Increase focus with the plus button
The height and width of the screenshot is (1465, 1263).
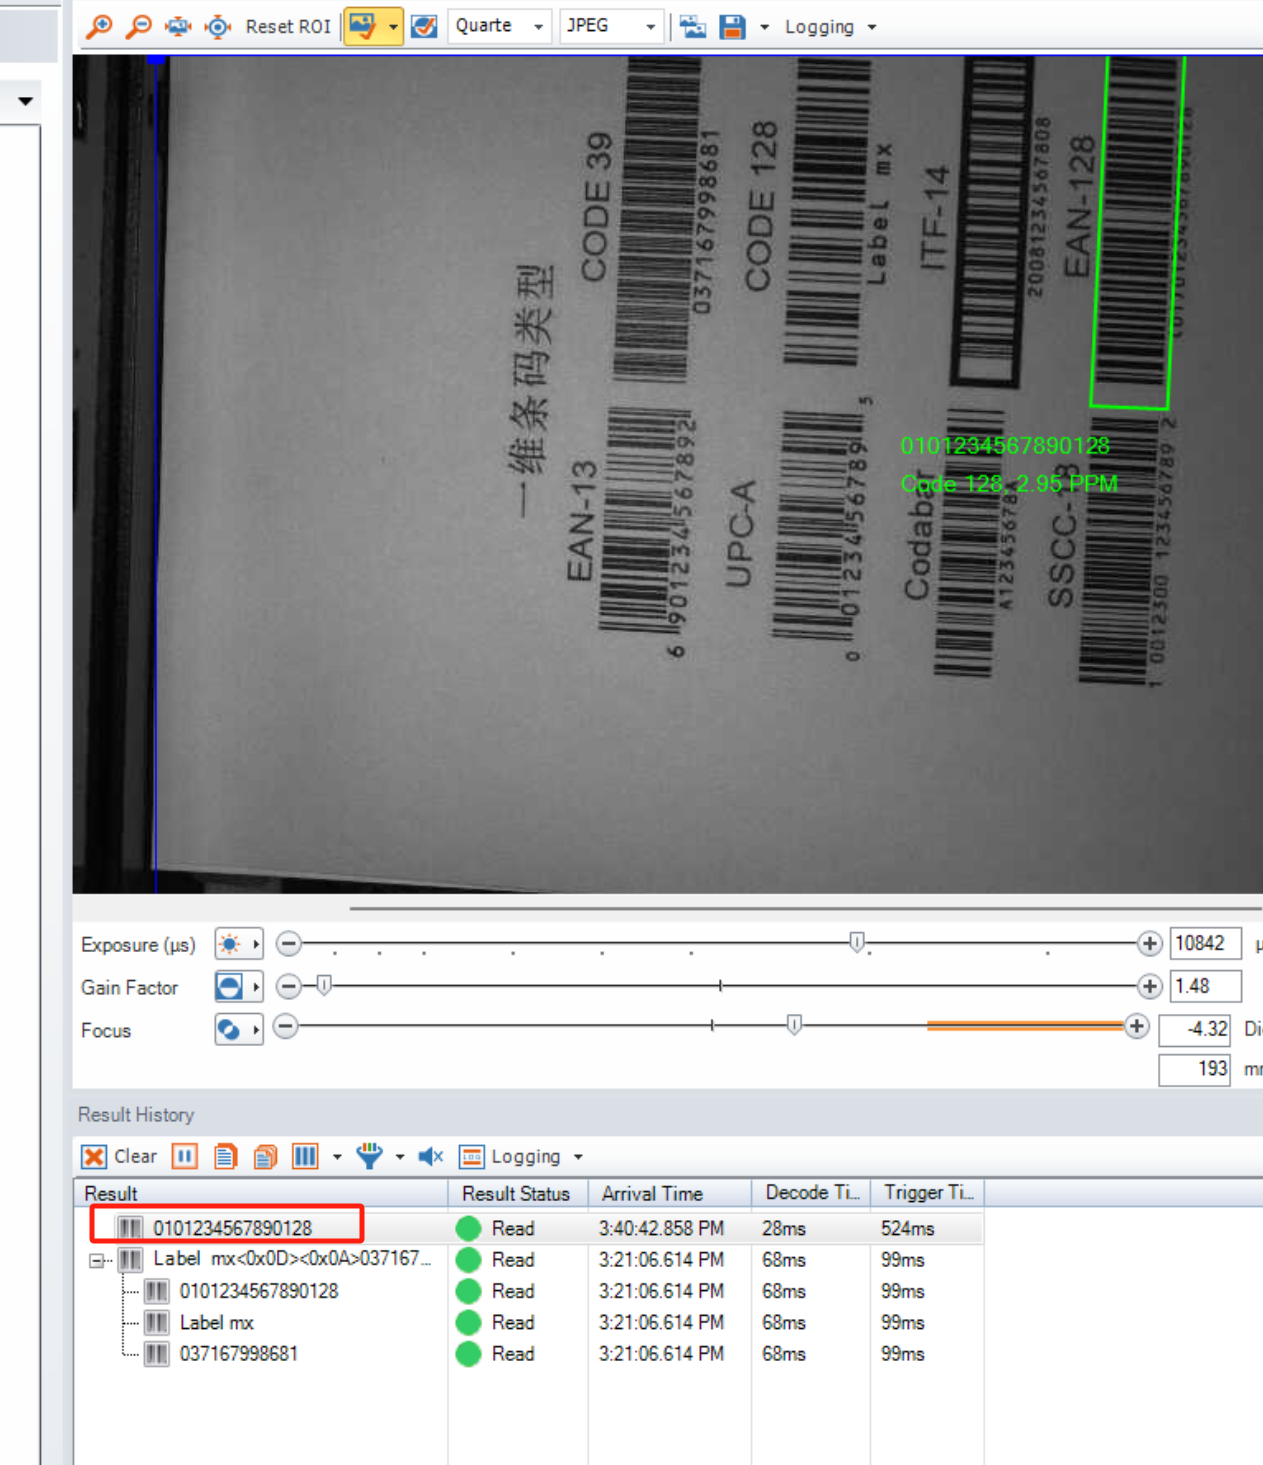tap(1137, 1027)
